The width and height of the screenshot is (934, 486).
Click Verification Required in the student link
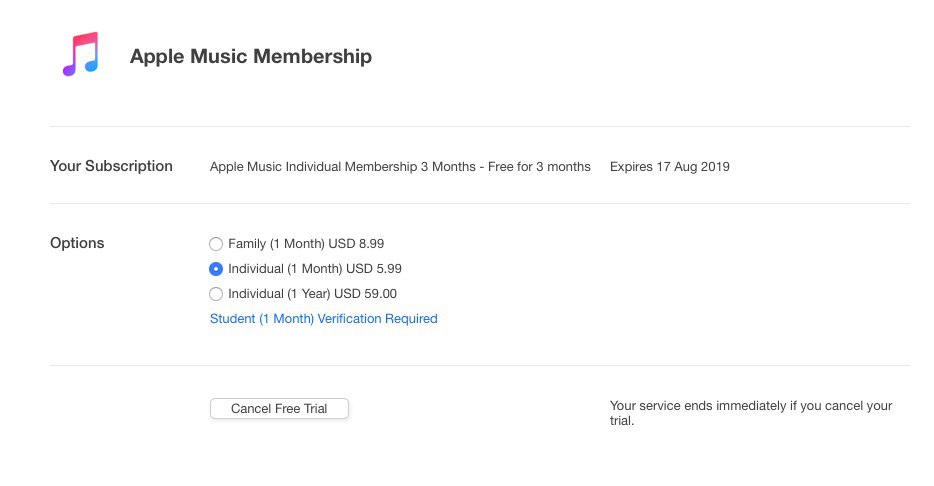point(378,319)
